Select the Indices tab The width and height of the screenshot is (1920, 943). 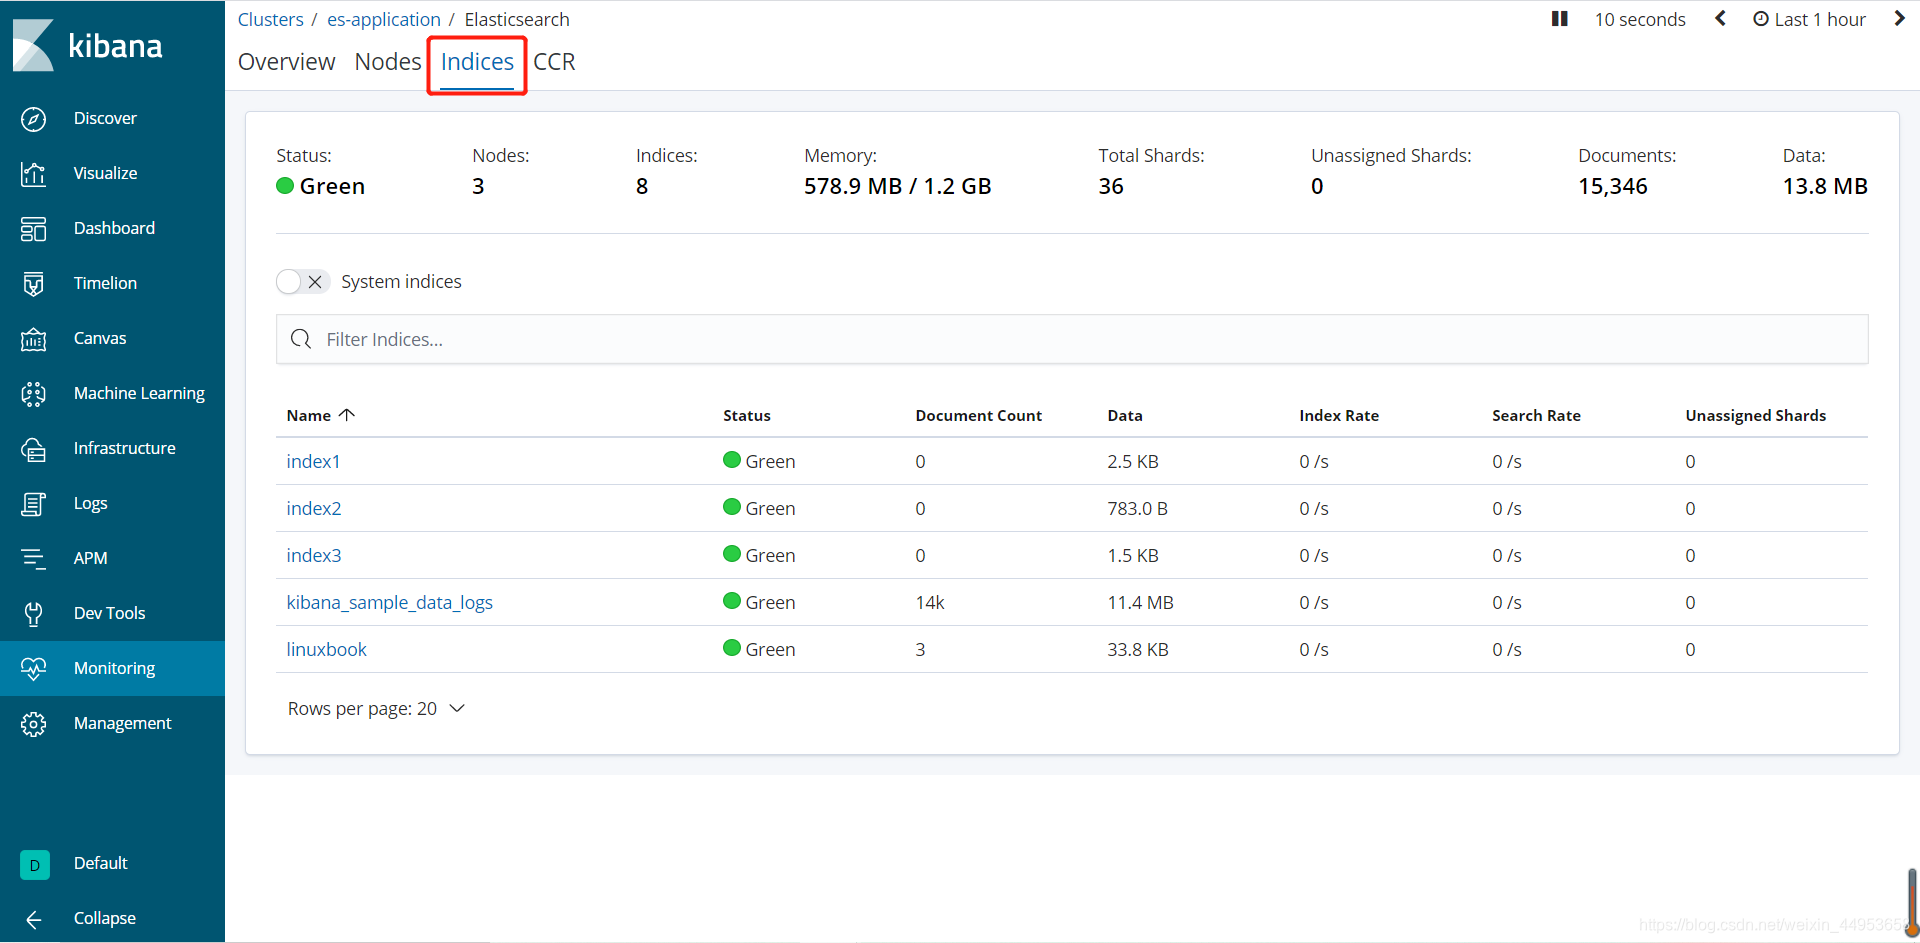[477, 62]
